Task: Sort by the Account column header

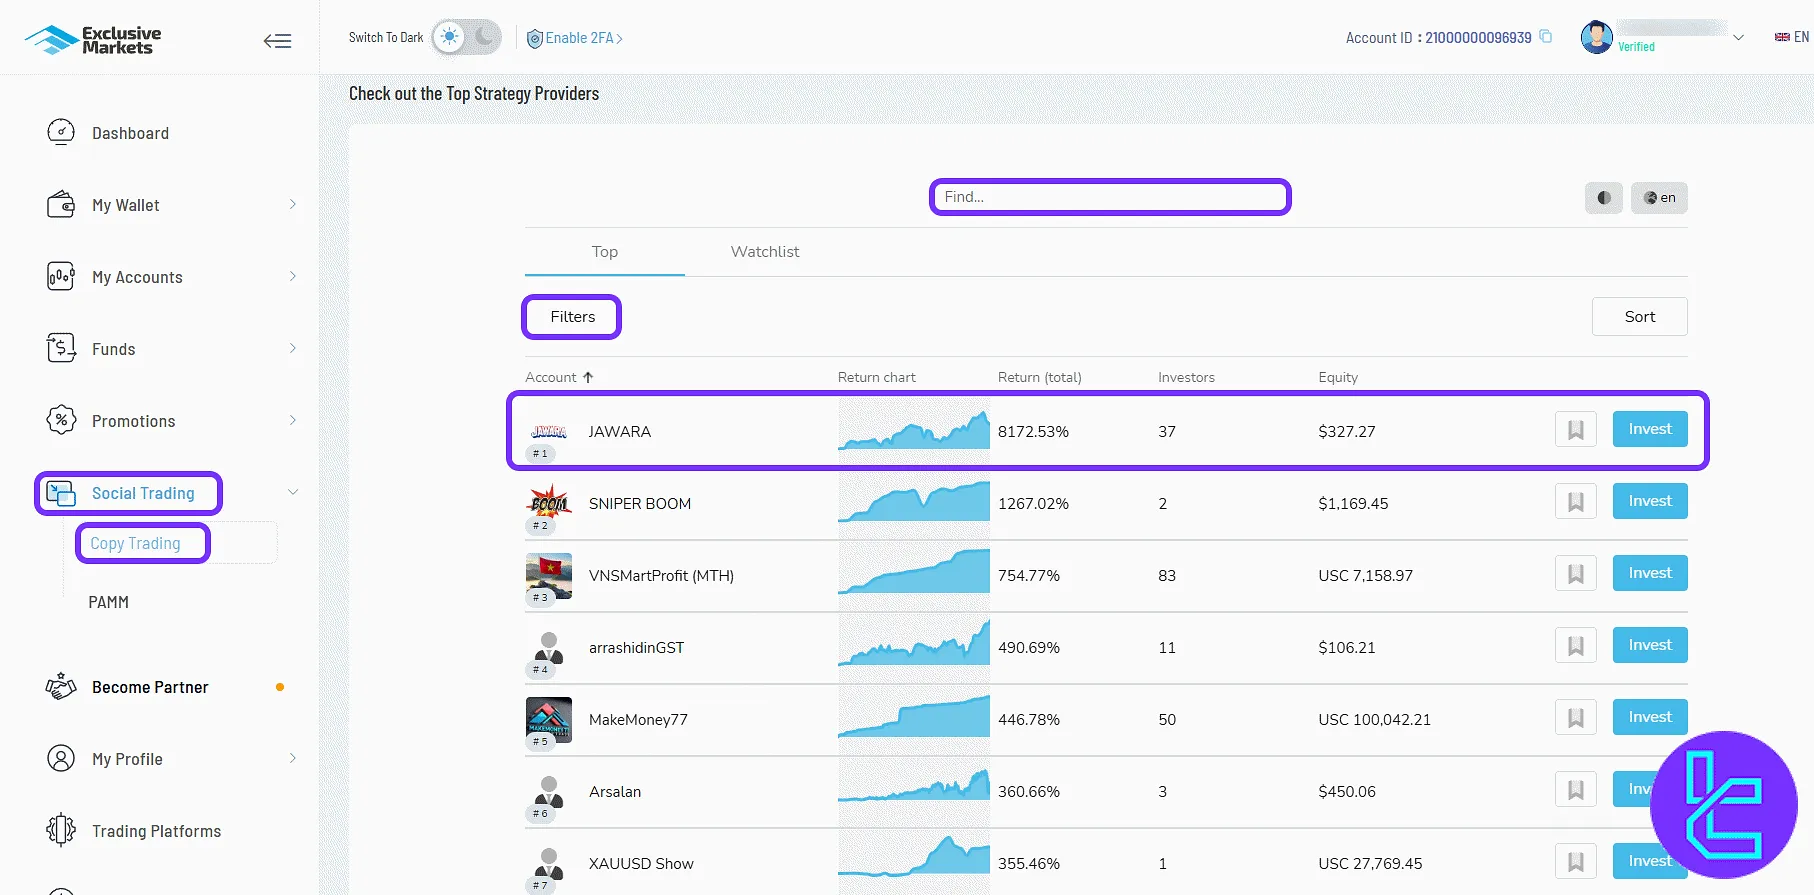Action: click(x=559, y=377)
